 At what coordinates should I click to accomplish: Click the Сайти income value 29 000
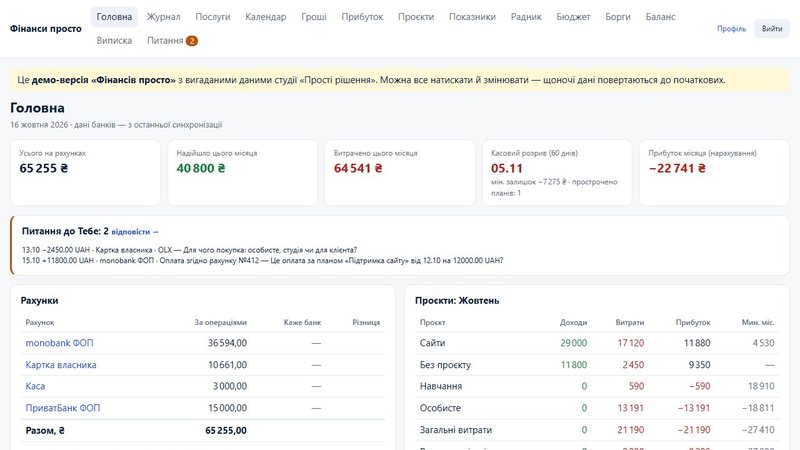pos(573,343)
